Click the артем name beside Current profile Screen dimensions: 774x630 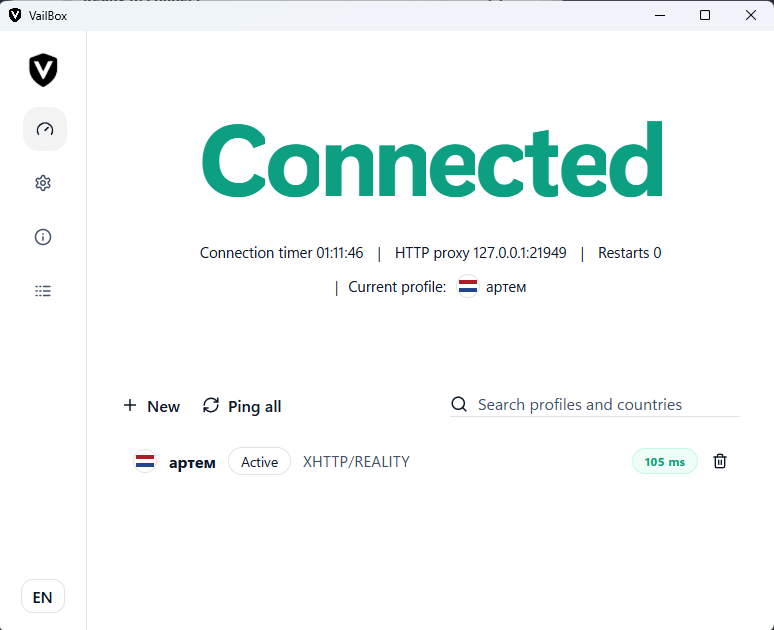(506, 287)
